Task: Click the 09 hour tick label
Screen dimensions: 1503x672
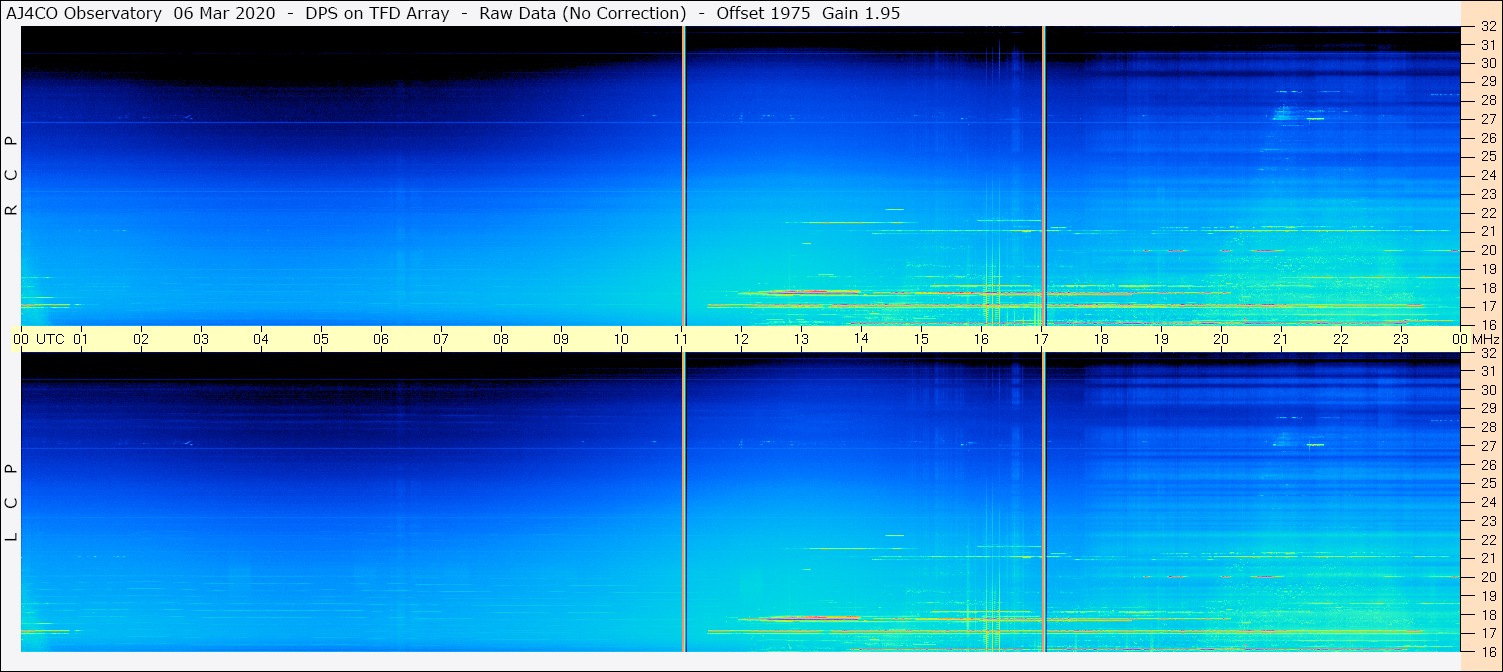Action: pyautogui.click(x=561, y=339)
